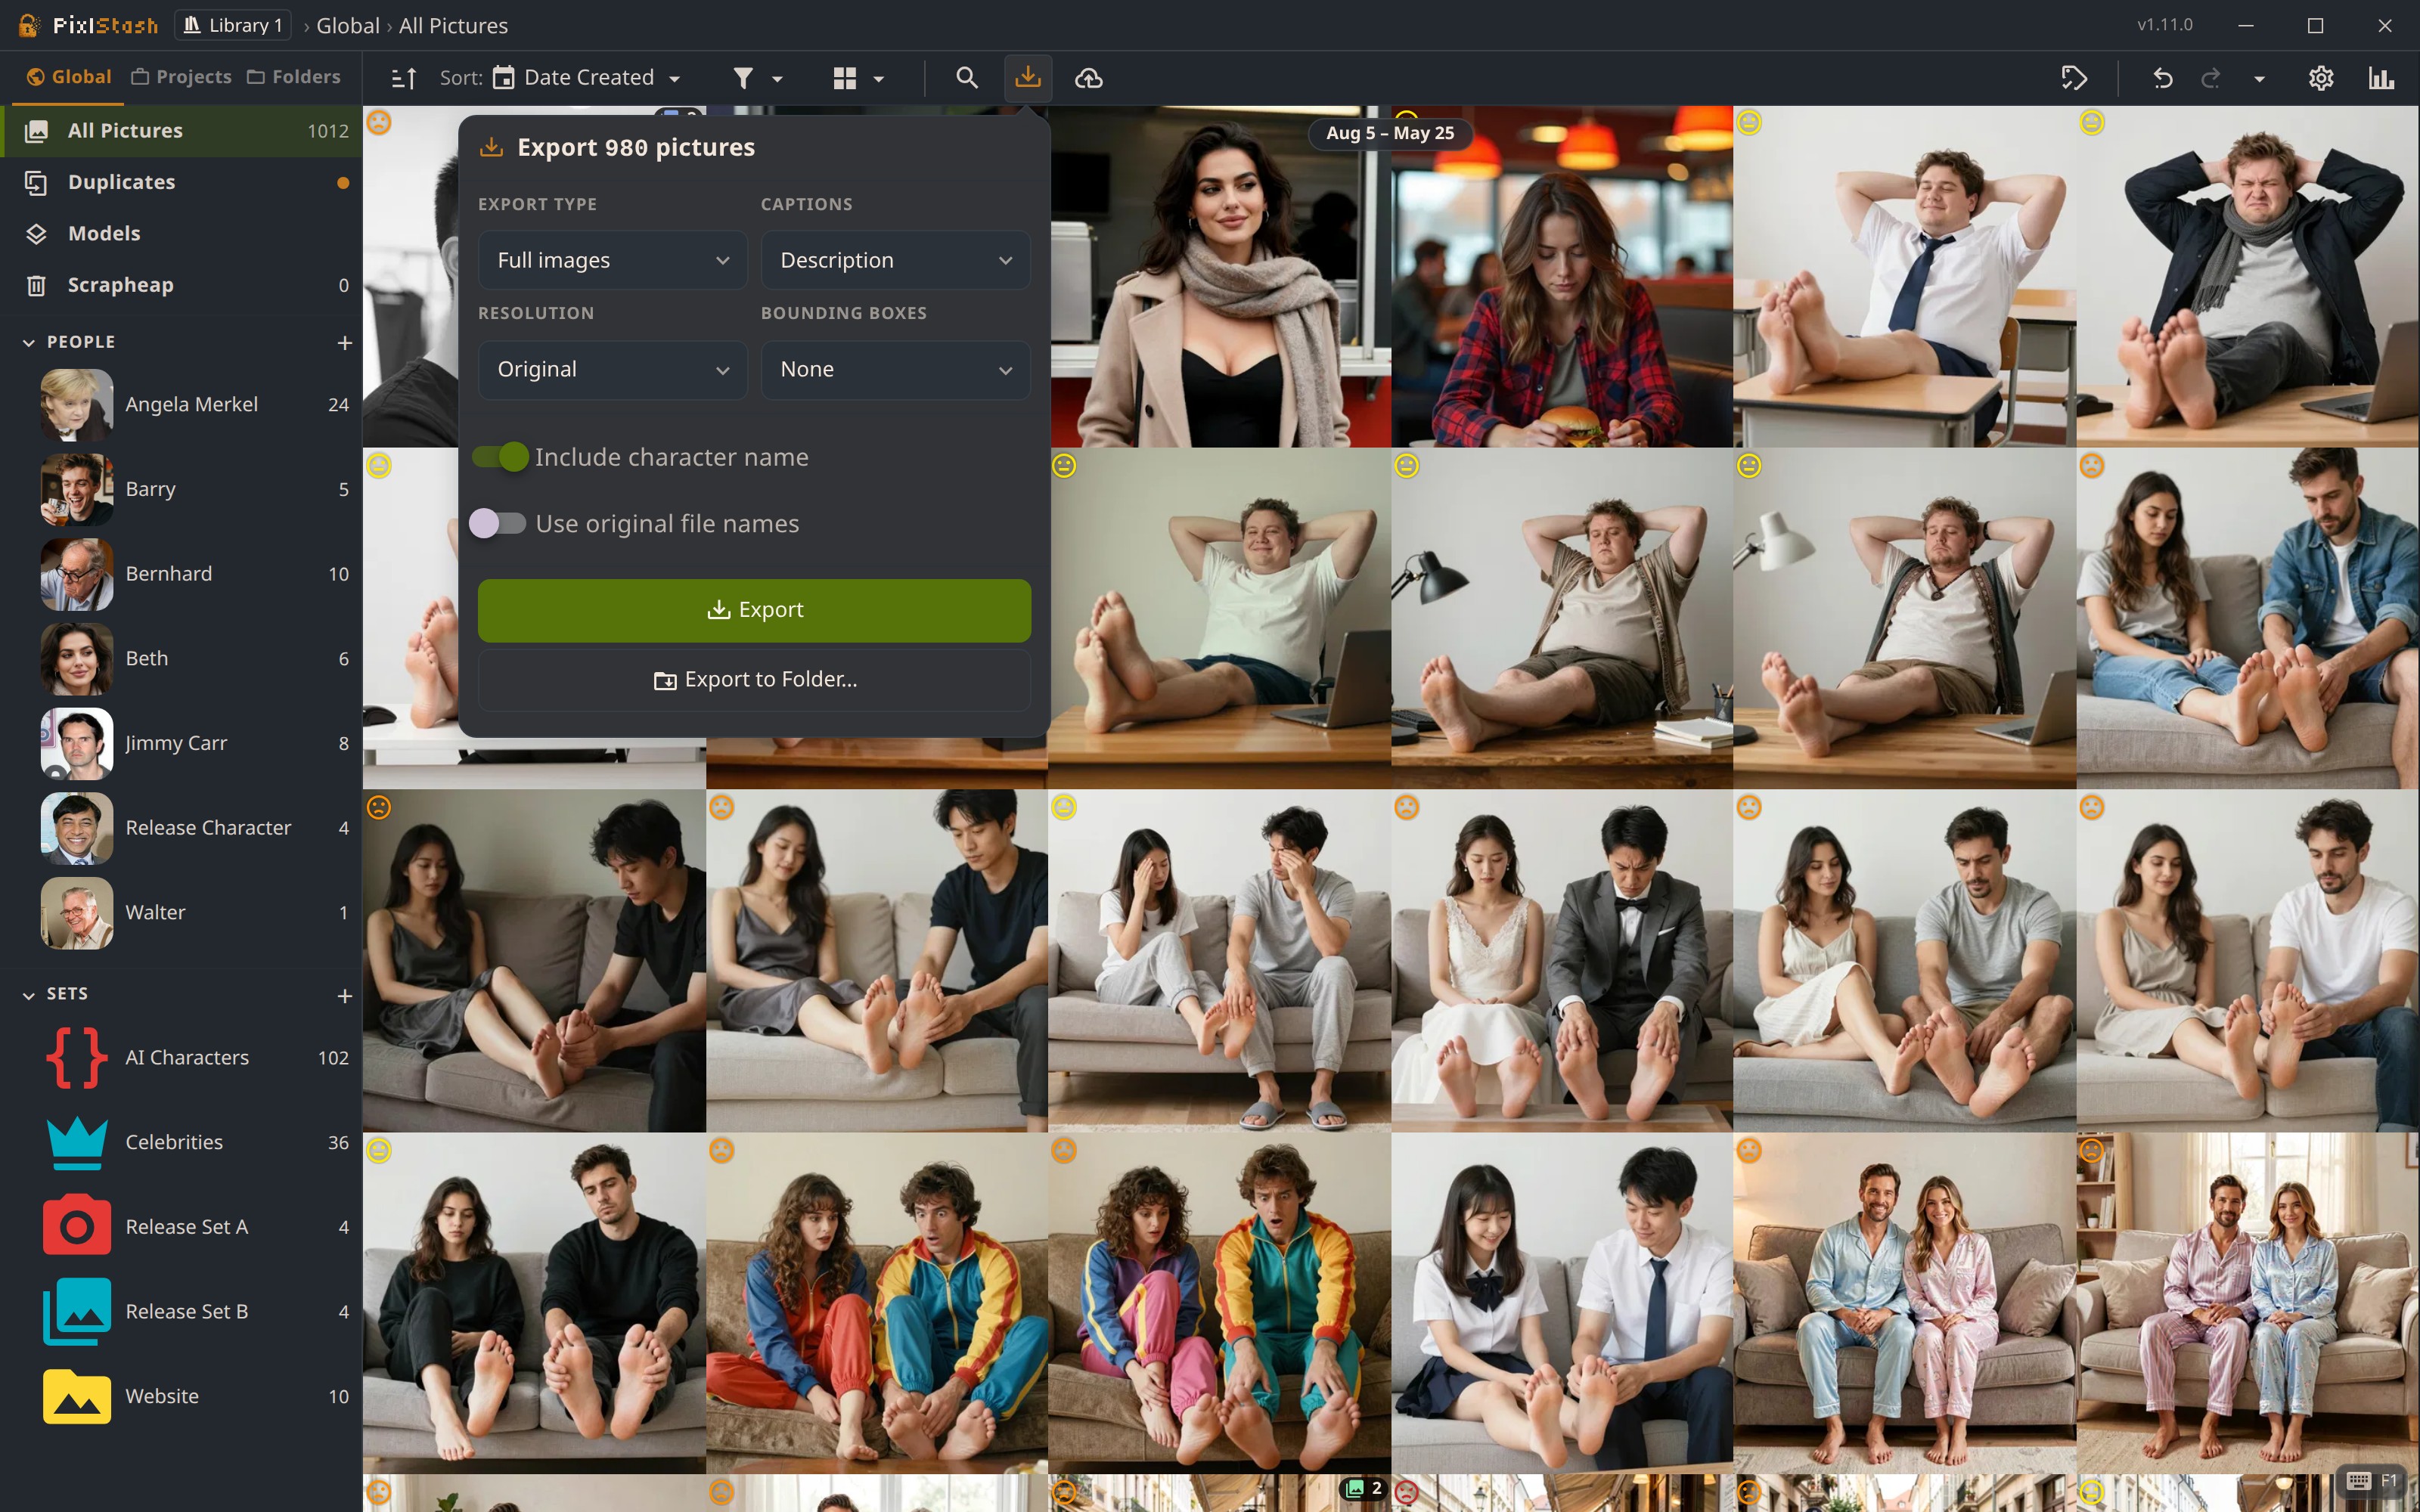Open Models sidebar item
The height and width of the screenshot is (1512, 2420).
tap(181, 234)
